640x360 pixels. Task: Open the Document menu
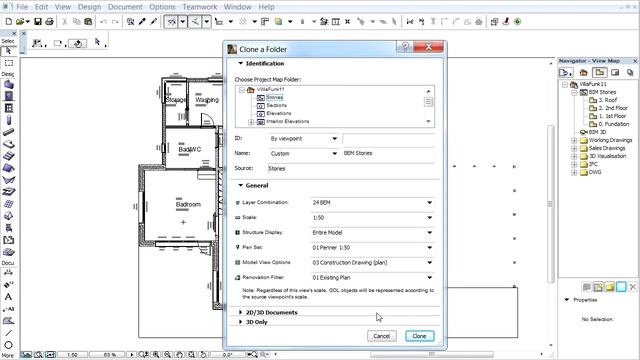125,7
